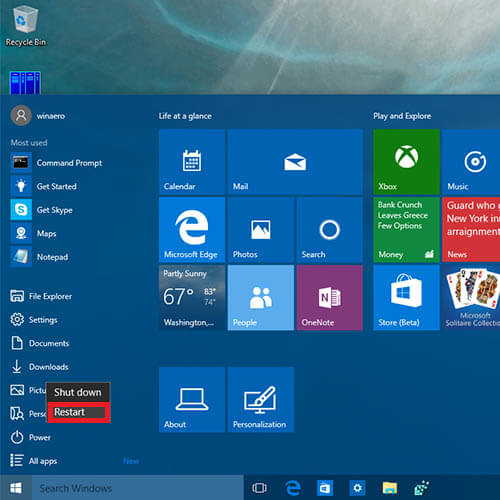Open the red News tile
Screen dimensions: 500x500
point(471,230)
